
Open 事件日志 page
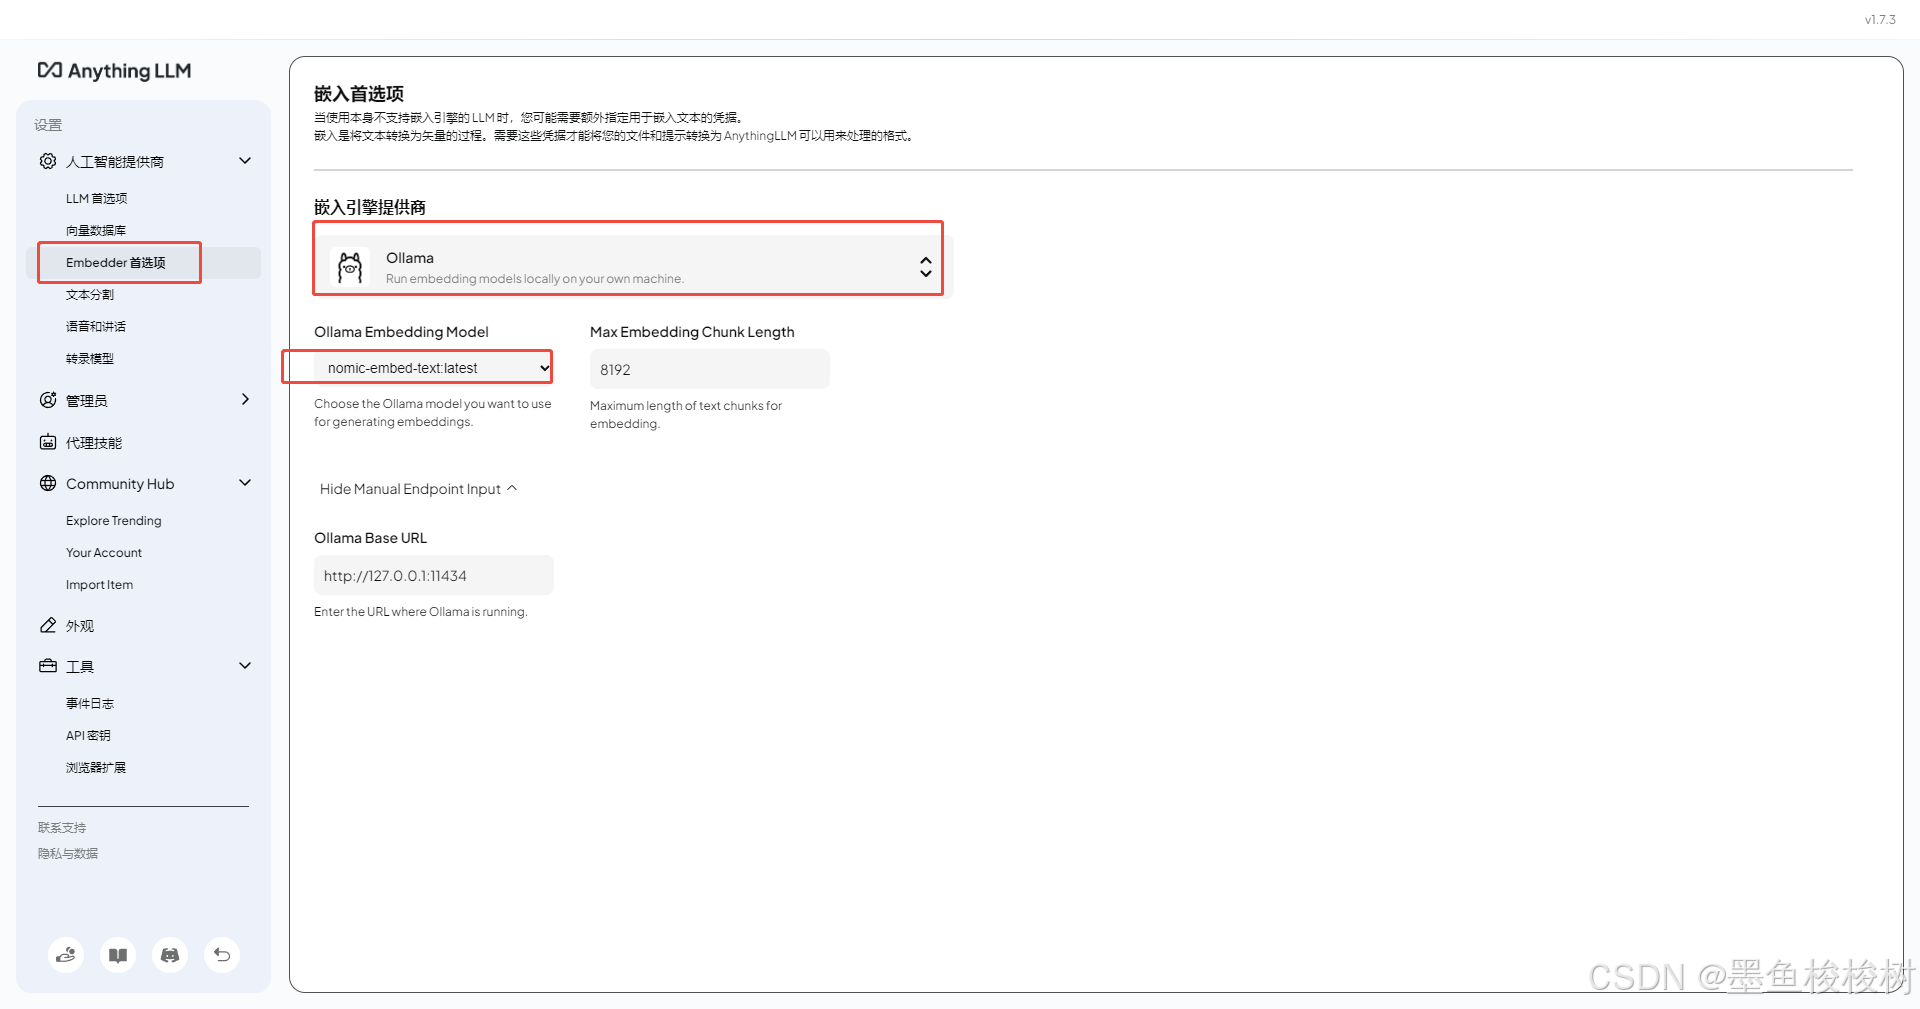pyautogui.click(x=90, y=703)
